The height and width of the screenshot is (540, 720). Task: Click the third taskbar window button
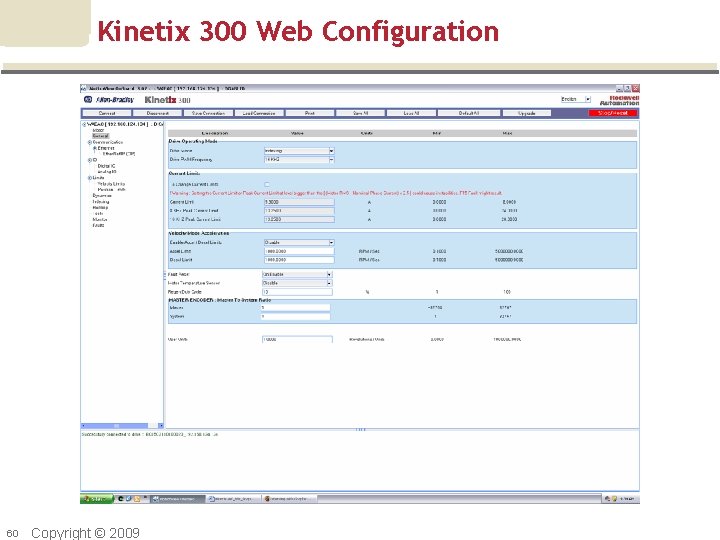289,499
